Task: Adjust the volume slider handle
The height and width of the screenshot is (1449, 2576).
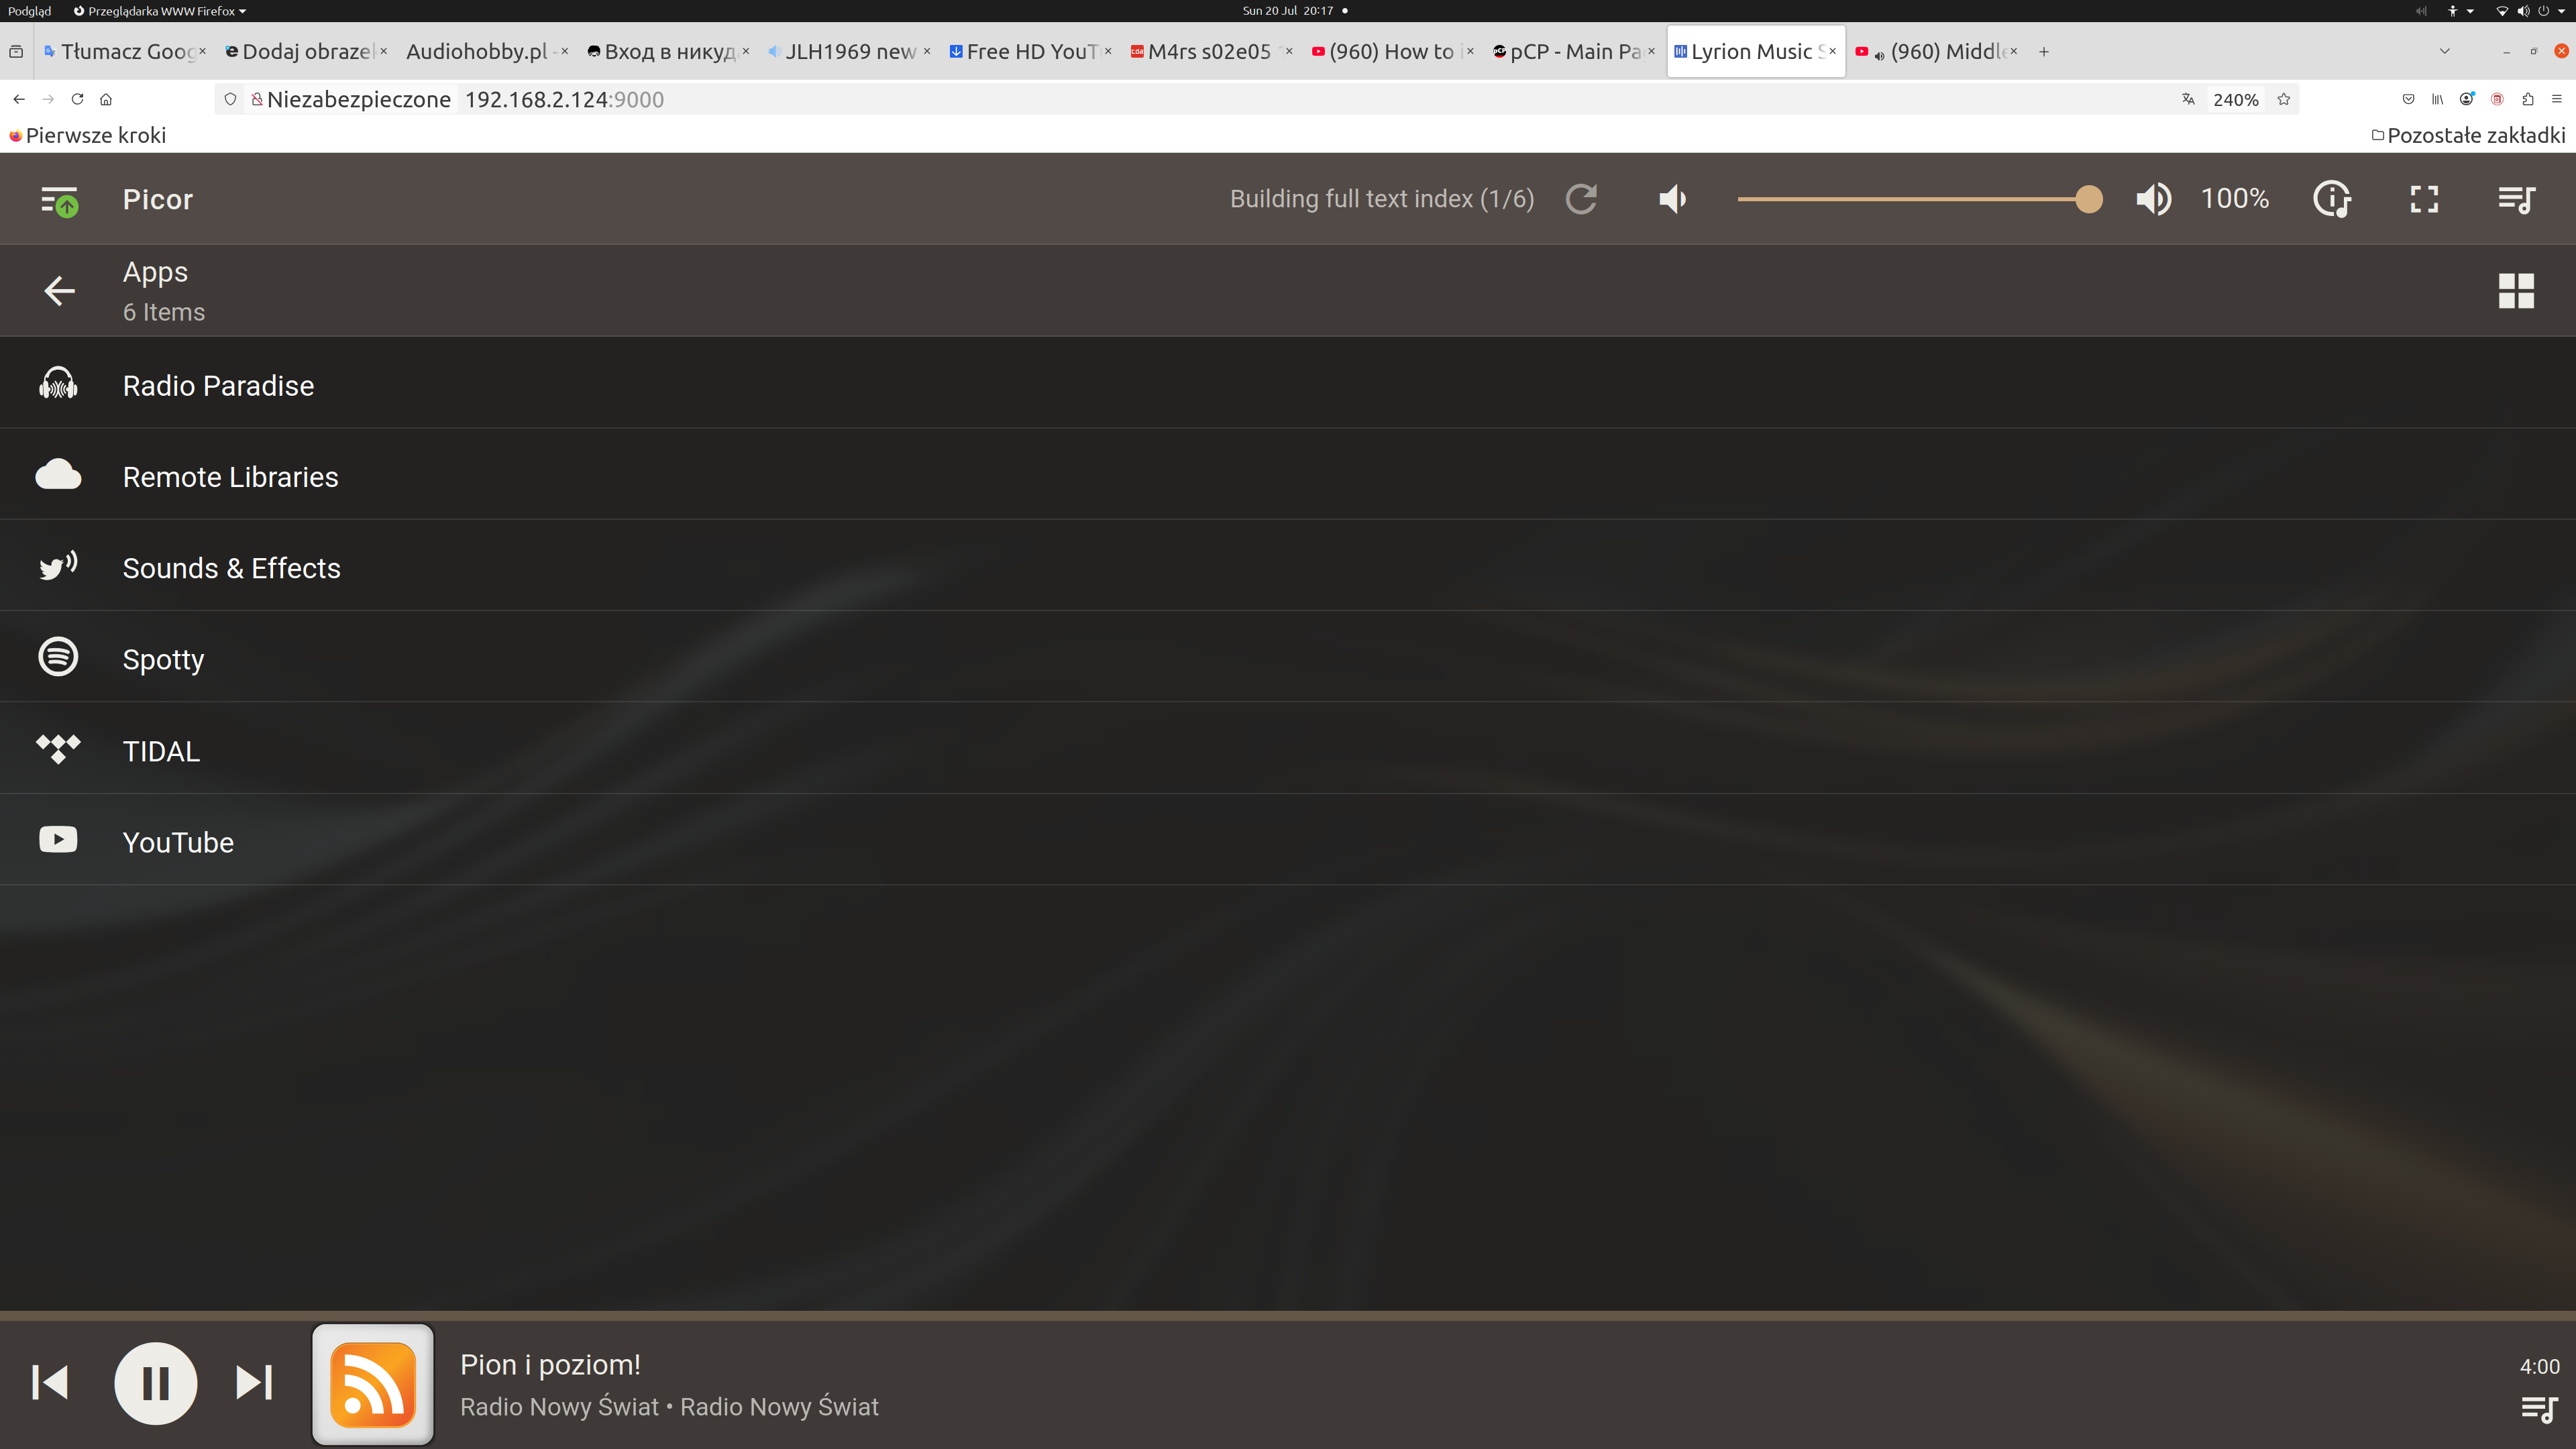Action: [2088, 199]
